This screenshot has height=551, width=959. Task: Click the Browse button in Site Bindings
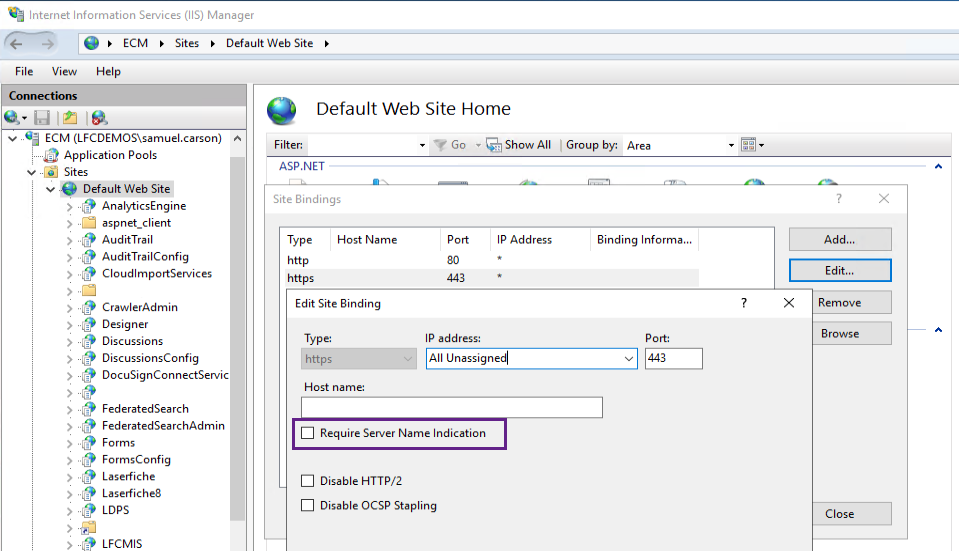pyautogui.click(x=851, y=333)
